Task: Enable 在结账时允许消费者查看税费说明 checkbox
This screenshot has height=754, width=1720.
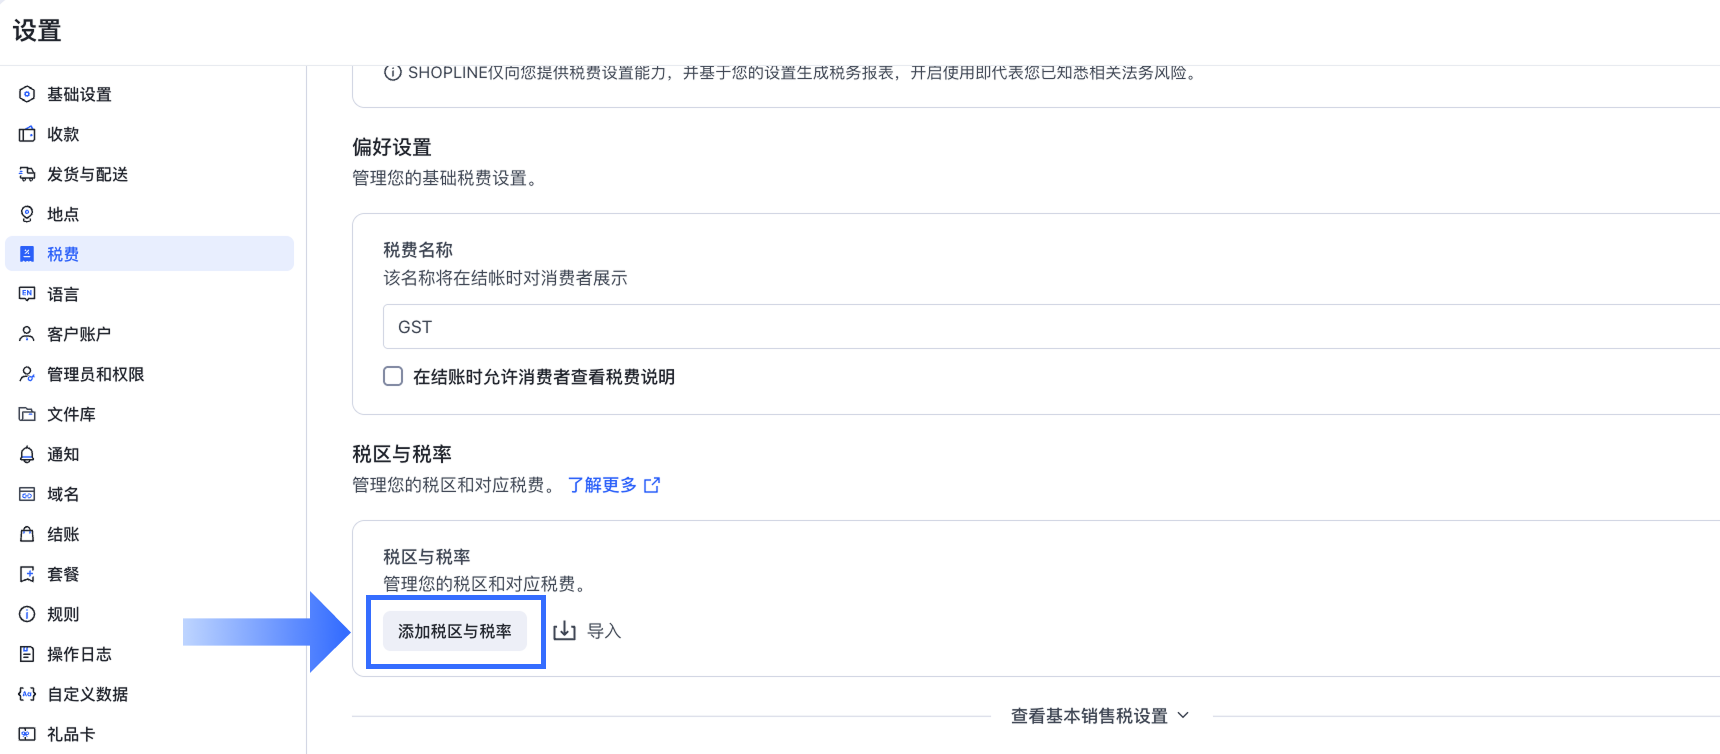Action: (393, 376)
